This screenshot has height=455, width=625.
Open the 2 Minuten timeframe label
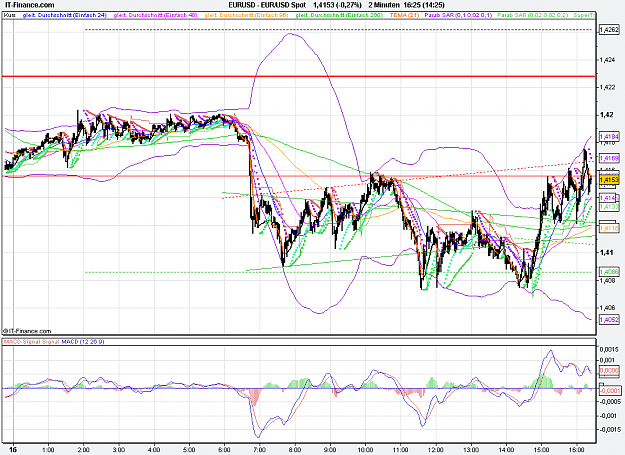384,5
